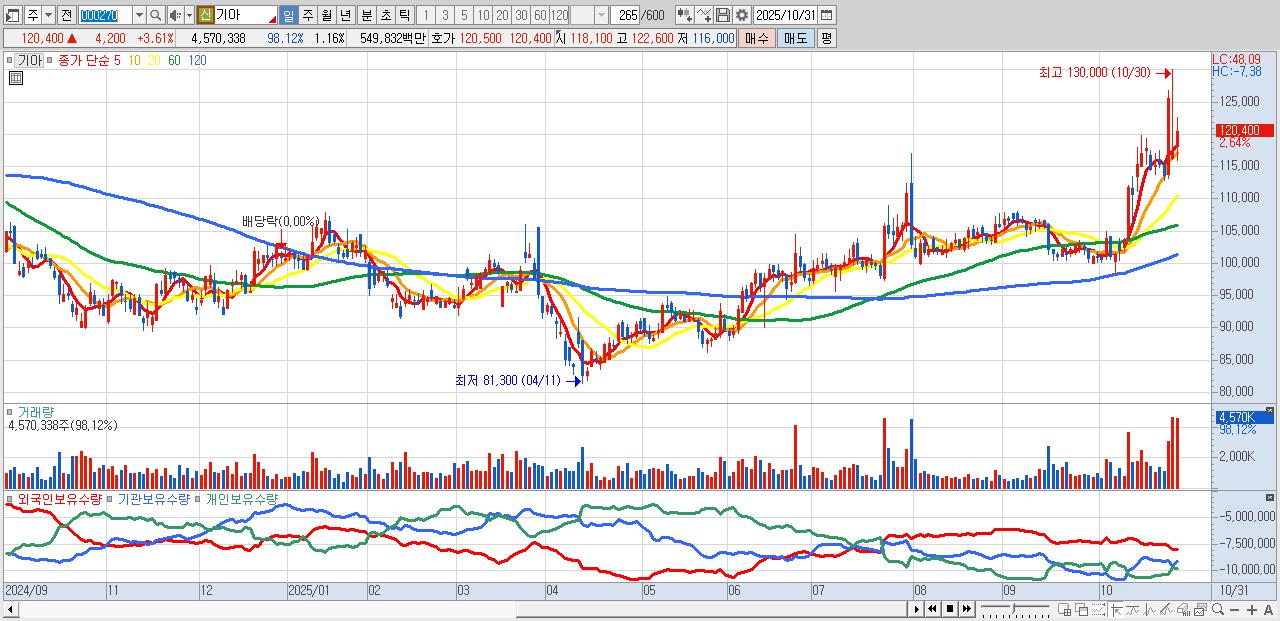1280x621 pixels.
Task: Click the speaker sound icon
Action: click(x=174, y=15)
